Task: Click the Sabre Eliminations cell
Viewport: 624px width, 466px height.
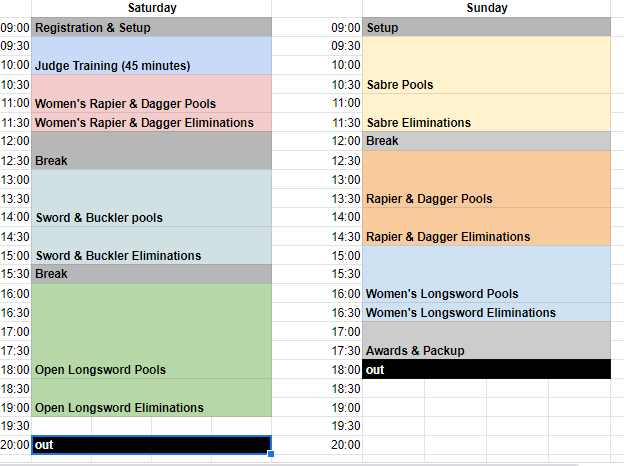Action: pyautogui.click(x=486, y=113)
